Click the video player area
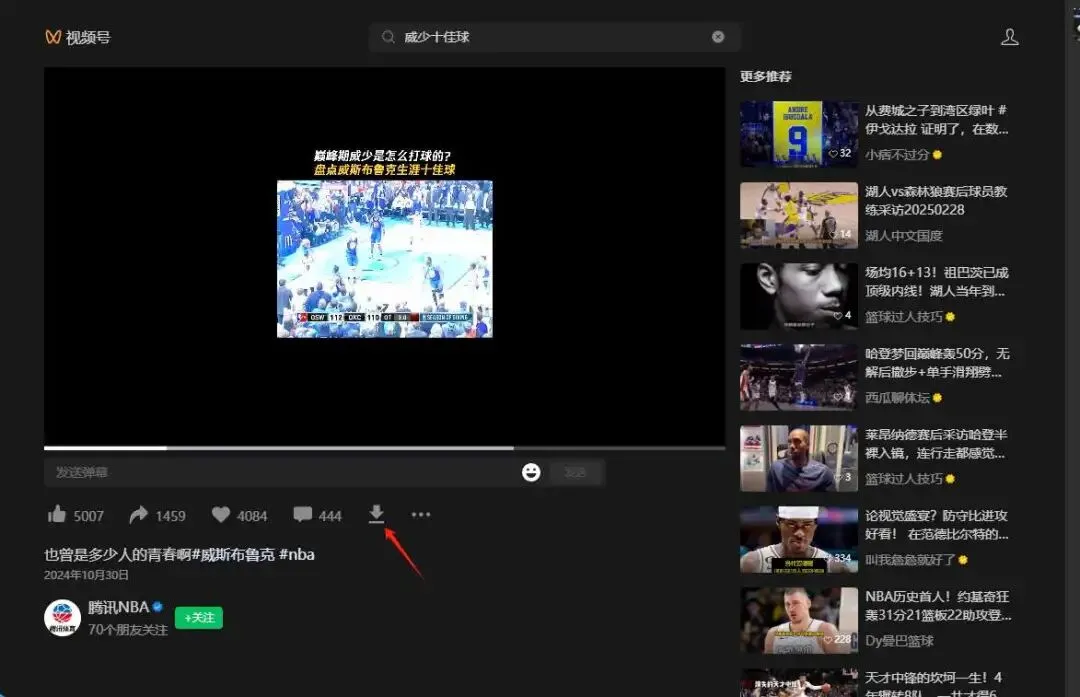The image size is (1080, 697). point(384,256)
